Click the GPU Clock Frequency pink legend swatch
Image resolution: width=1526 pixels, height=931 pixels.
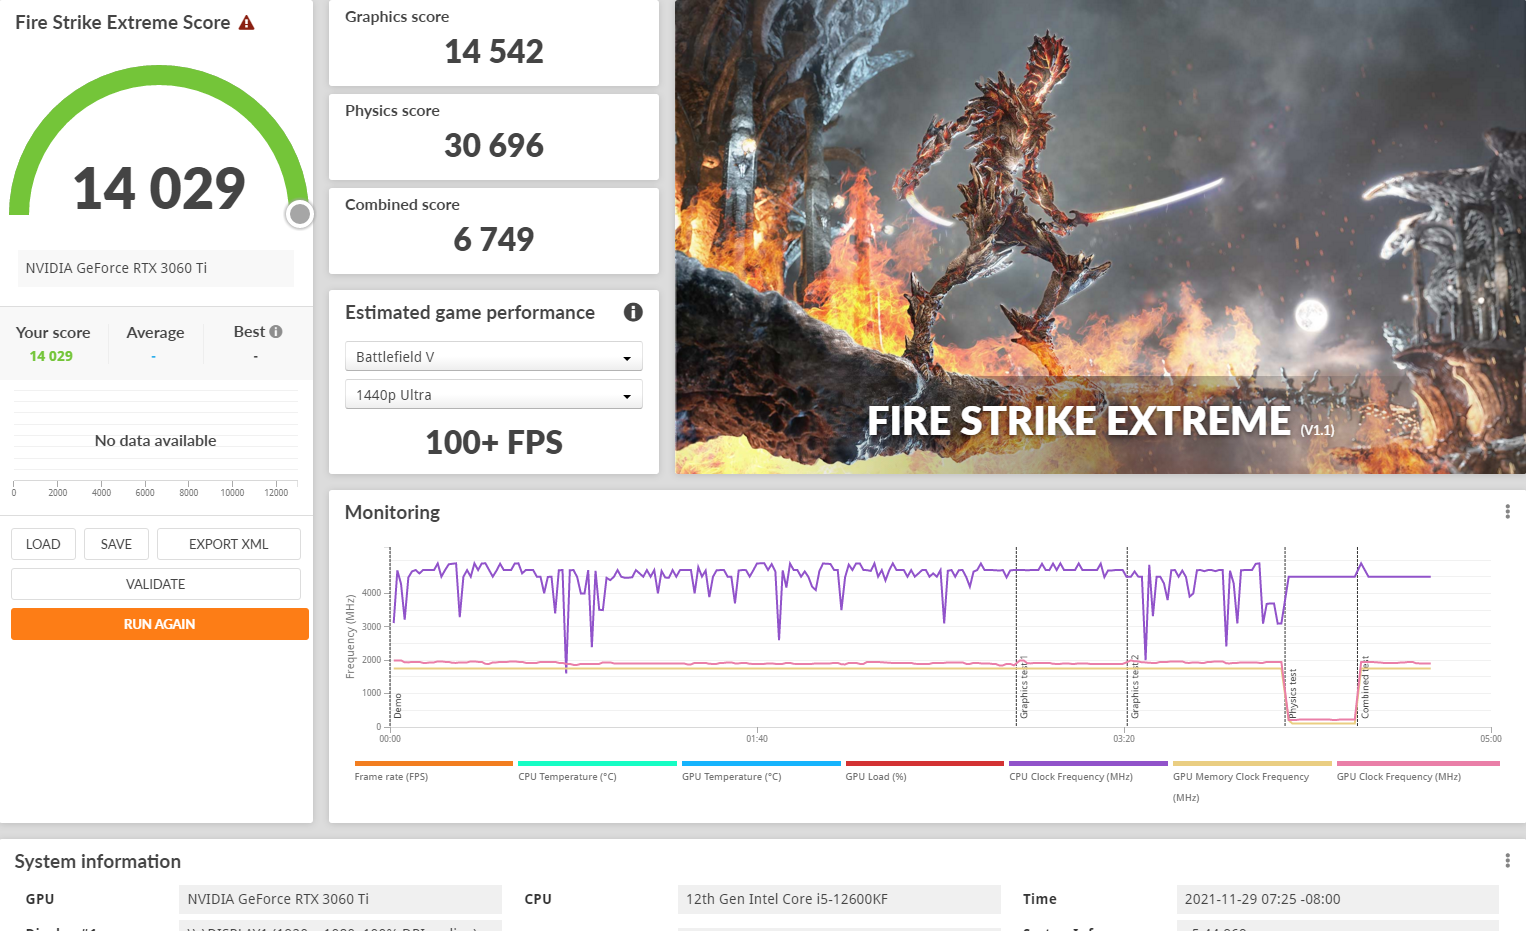point(1417,763)
